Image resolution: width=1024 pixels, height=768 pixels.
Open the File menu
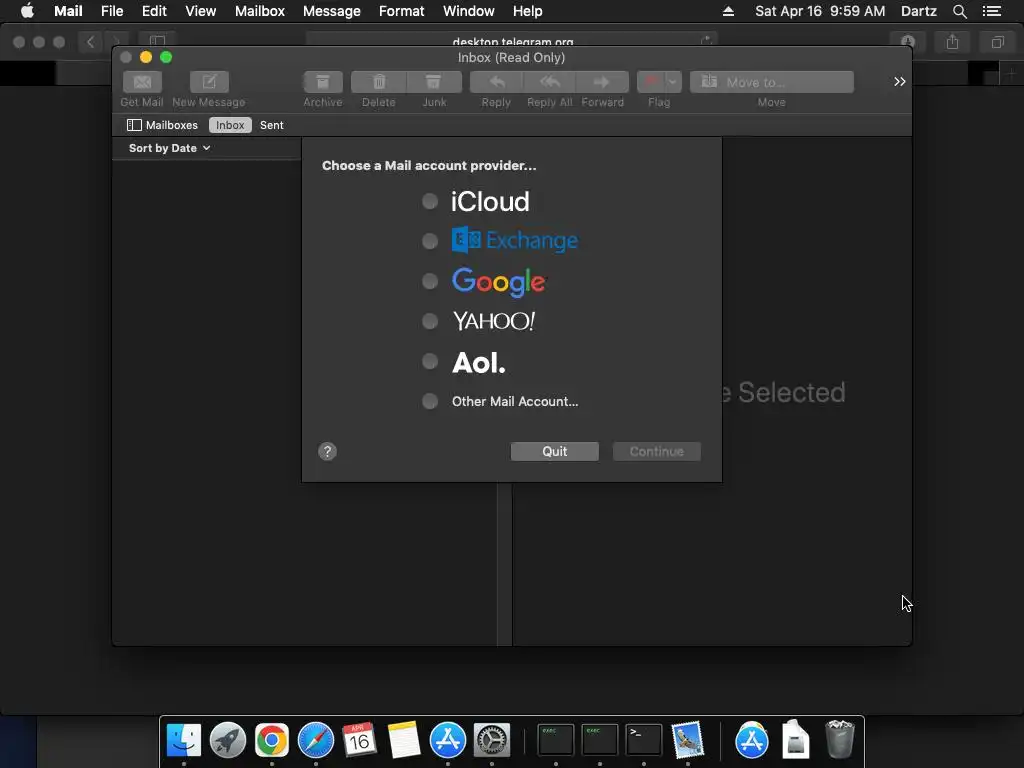click(112, 11)
